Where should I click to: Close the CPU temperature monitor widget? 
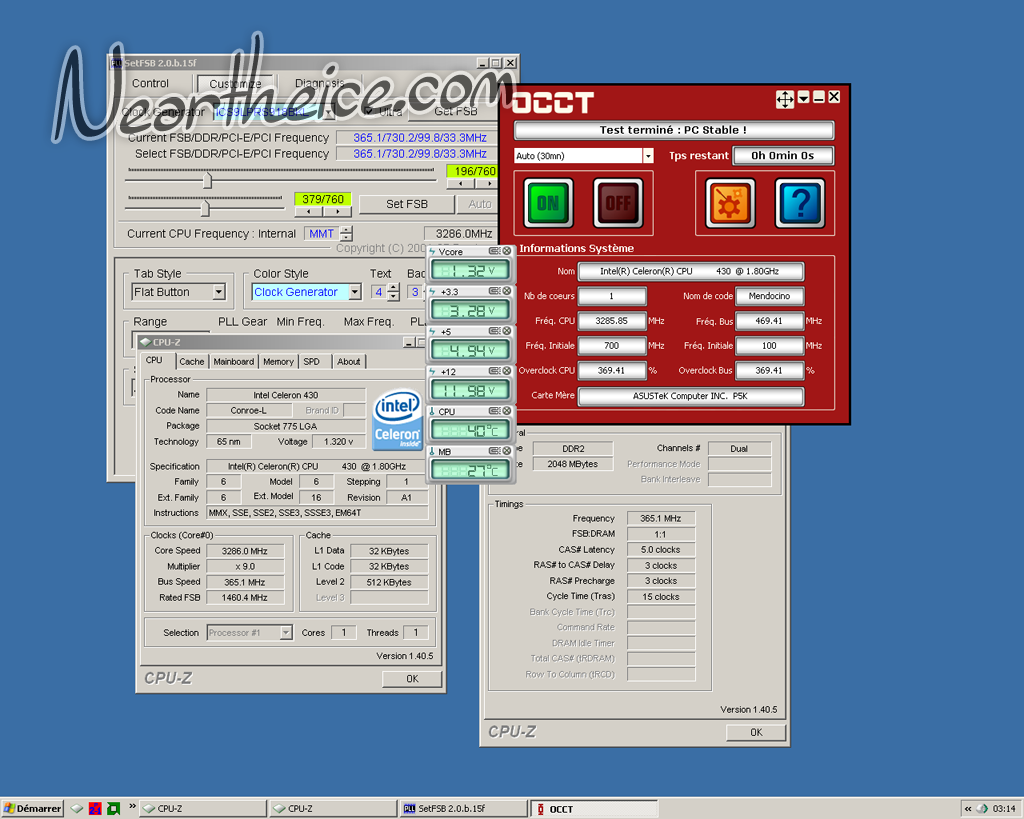point(507,411)
